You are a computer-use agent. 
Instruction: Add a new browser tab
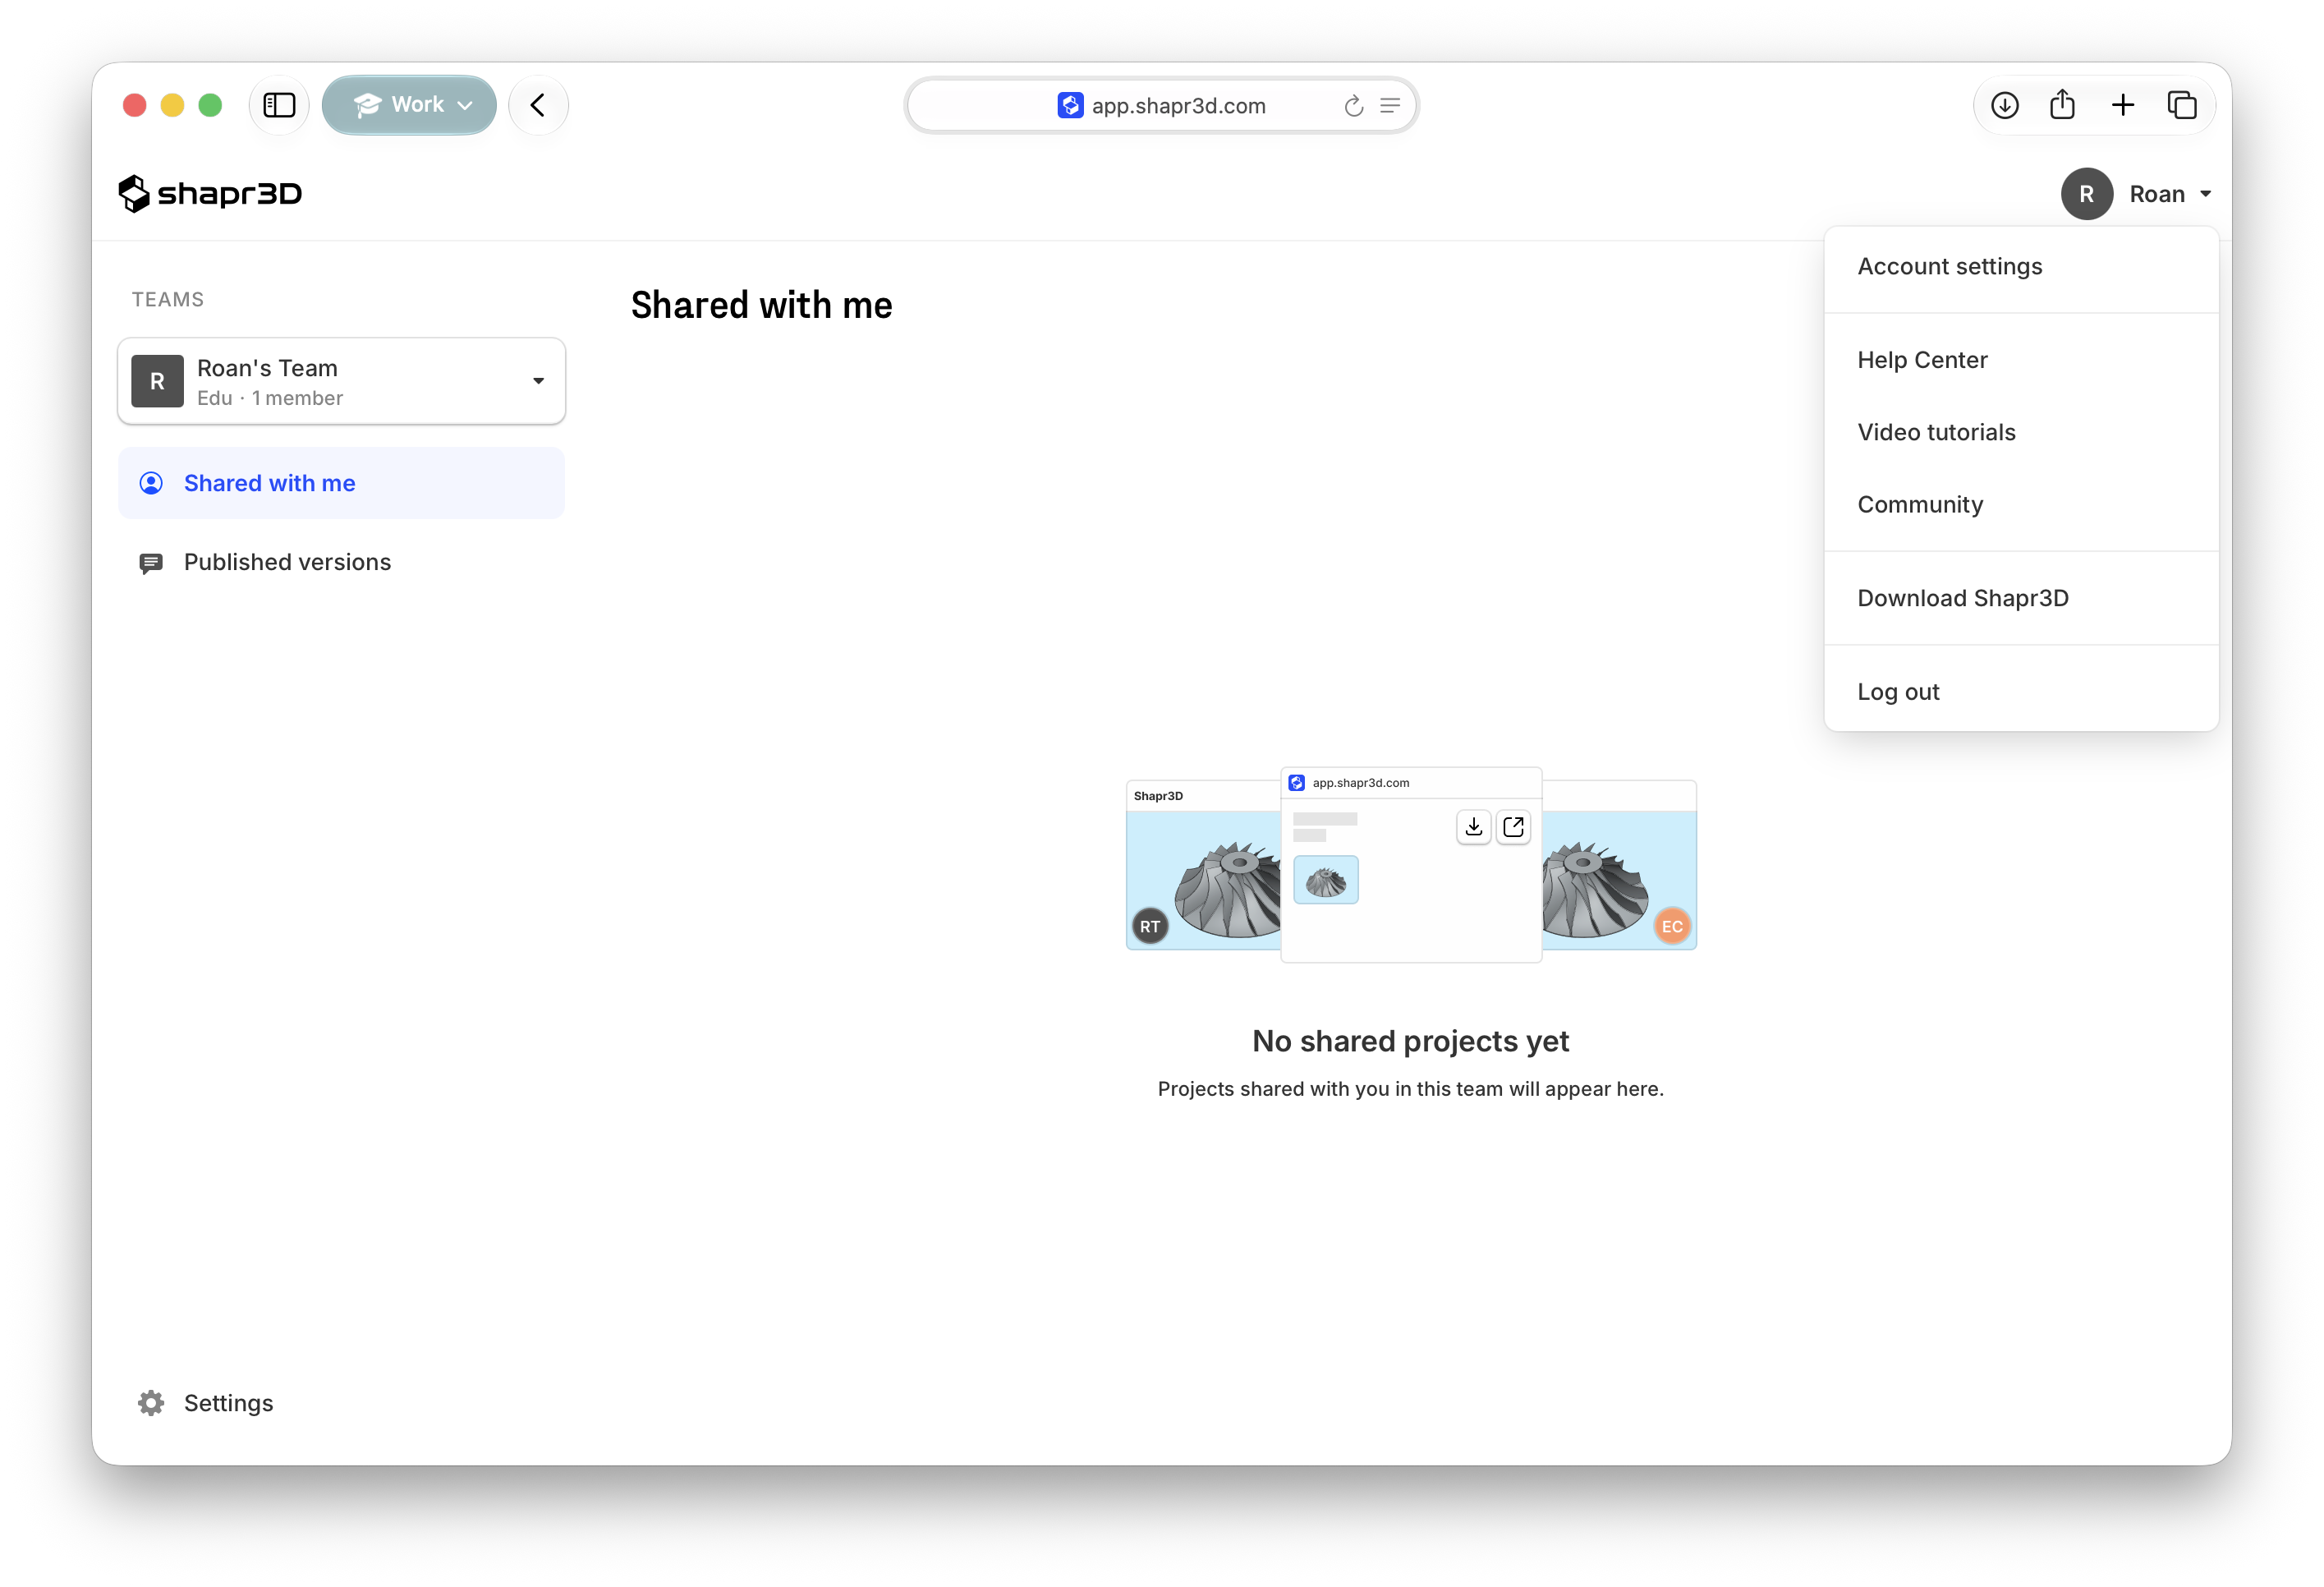click(2122, 105)
